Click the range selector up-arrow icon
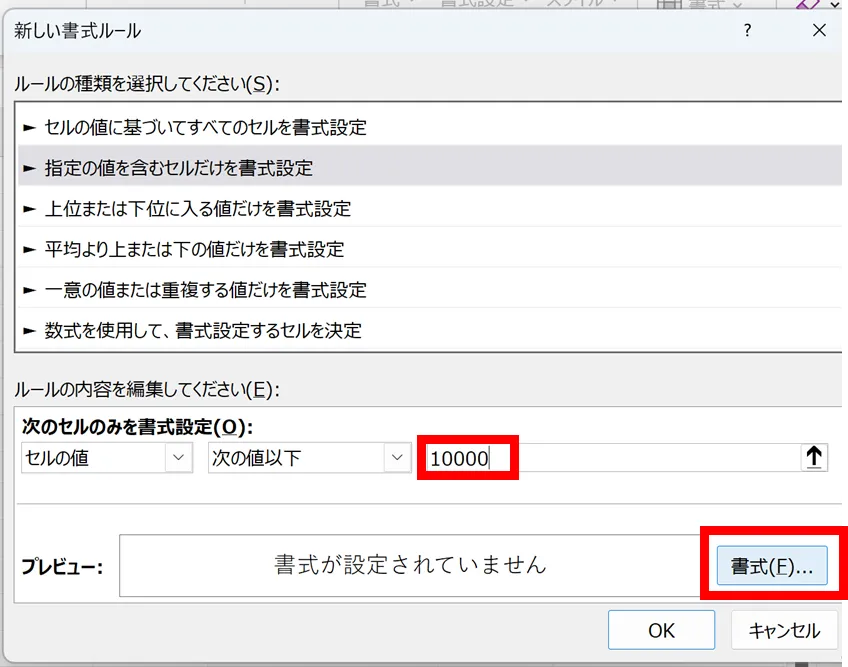Screen dimensions: 848x667 pos(814,457)
